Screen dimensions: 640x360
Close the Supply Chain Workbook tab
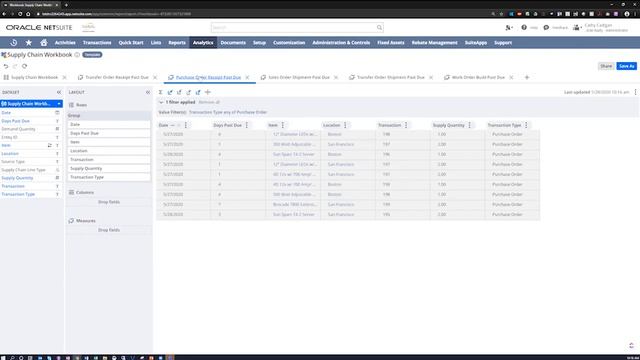pos(64,77)
